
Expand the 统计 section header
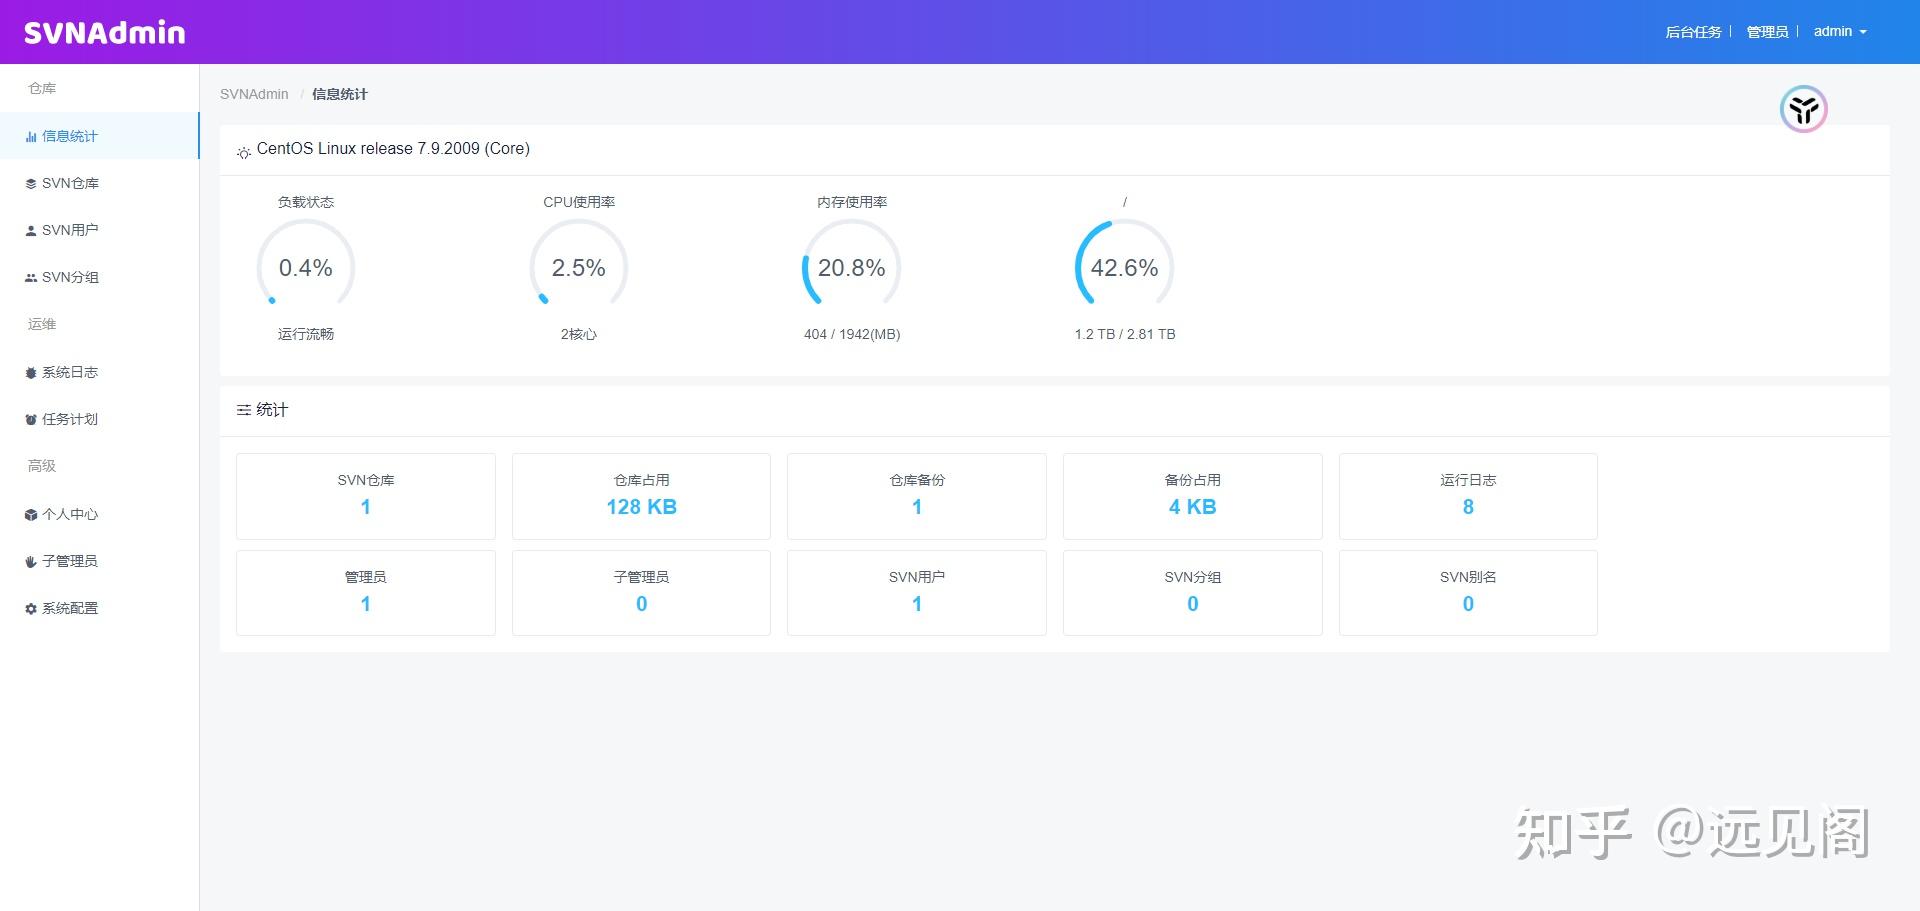click(262, 409)
